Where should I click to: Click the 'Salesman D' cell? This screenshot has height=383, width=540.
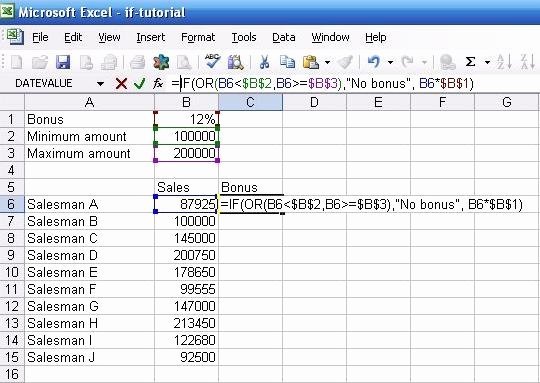90,255
